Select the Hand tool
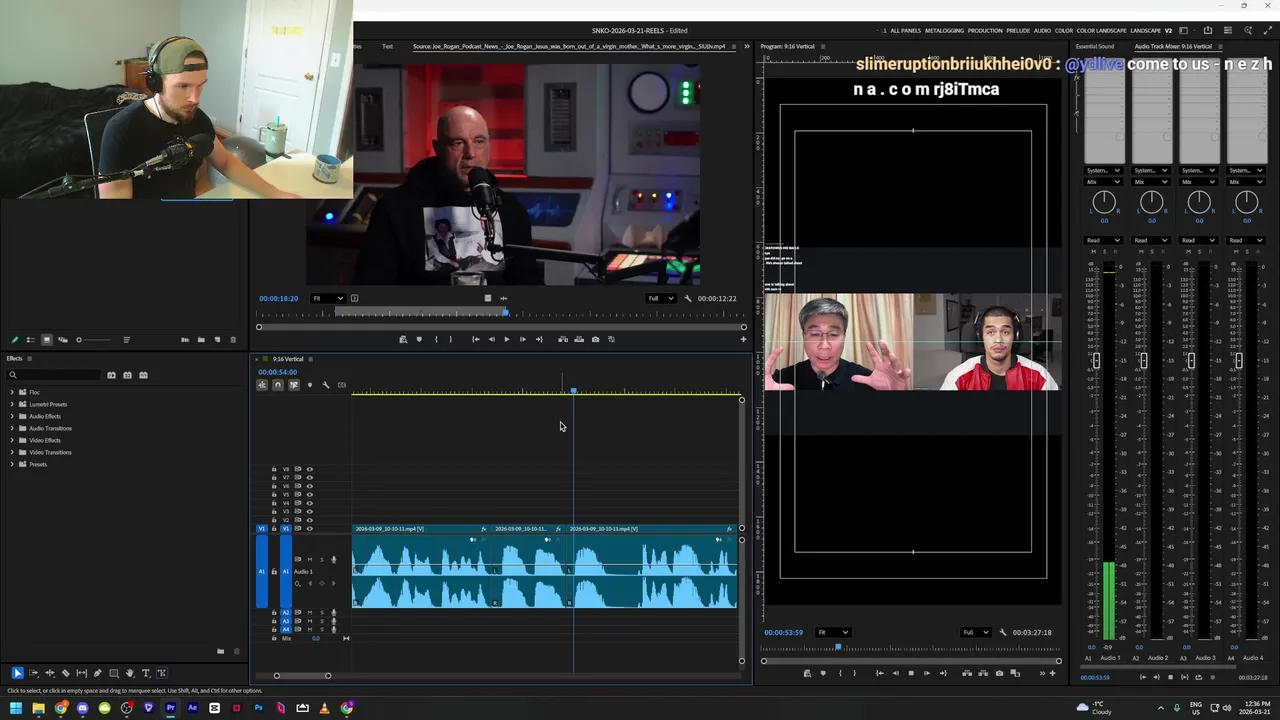This screenshot has width=1280, height=720. tap(129, 673)
